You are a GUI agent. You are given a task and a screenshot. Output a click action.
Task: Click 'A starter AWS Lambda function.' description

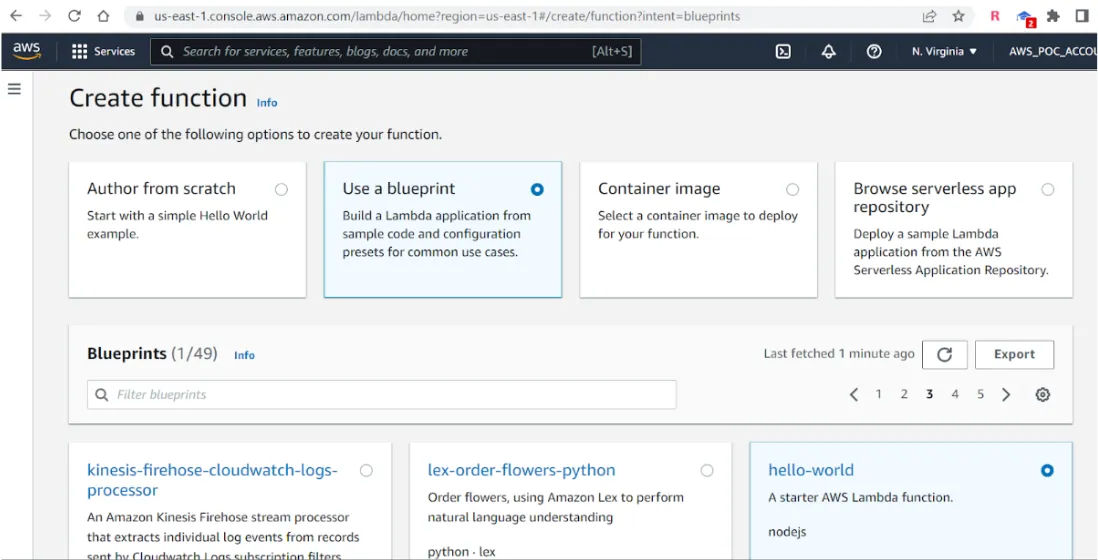(x=861, y=498)
